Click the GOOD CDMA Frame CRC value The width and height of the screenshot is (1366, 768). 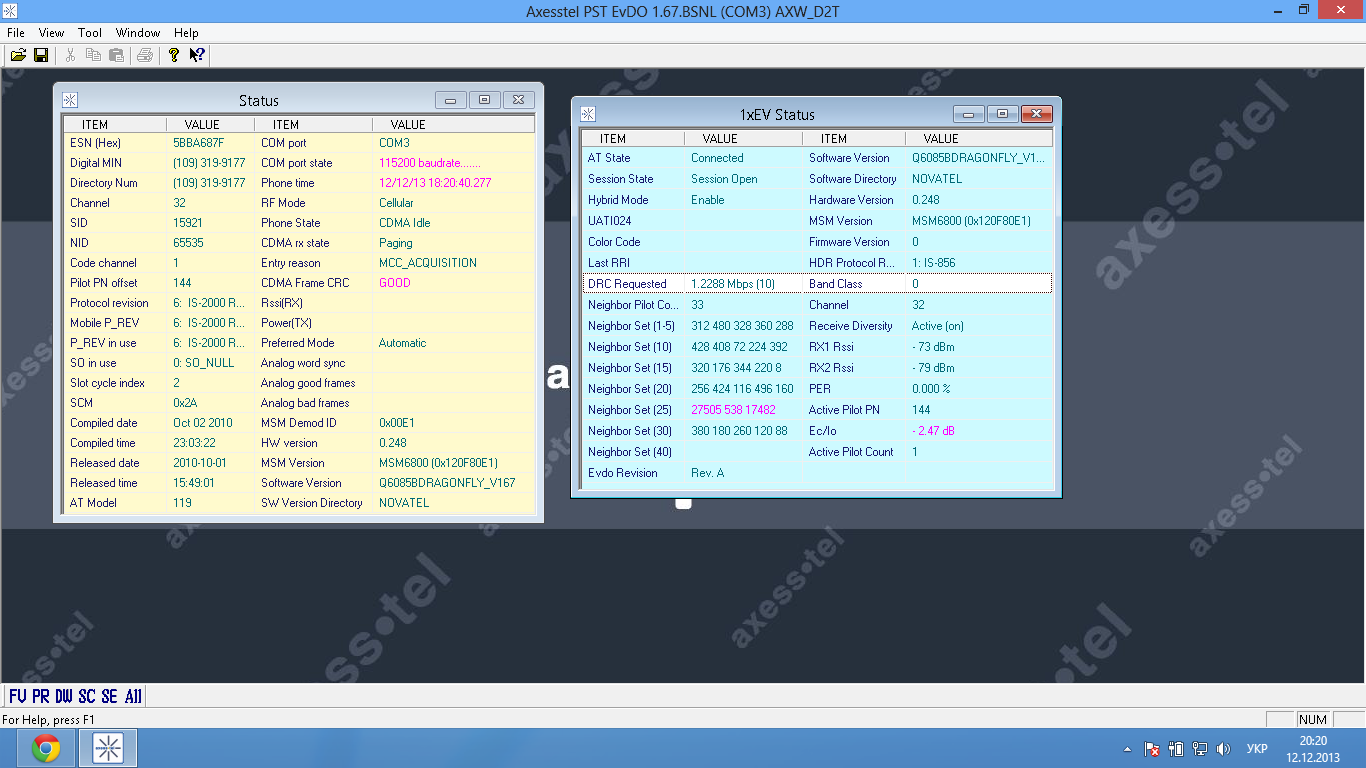coord(394,283)
